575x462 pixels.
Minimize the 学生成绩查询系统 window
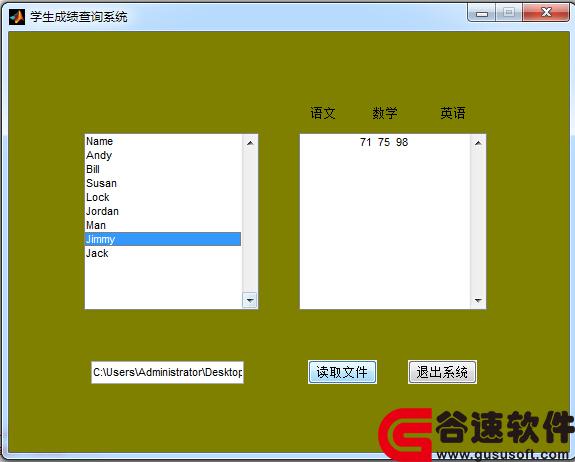tap(482, 12)
